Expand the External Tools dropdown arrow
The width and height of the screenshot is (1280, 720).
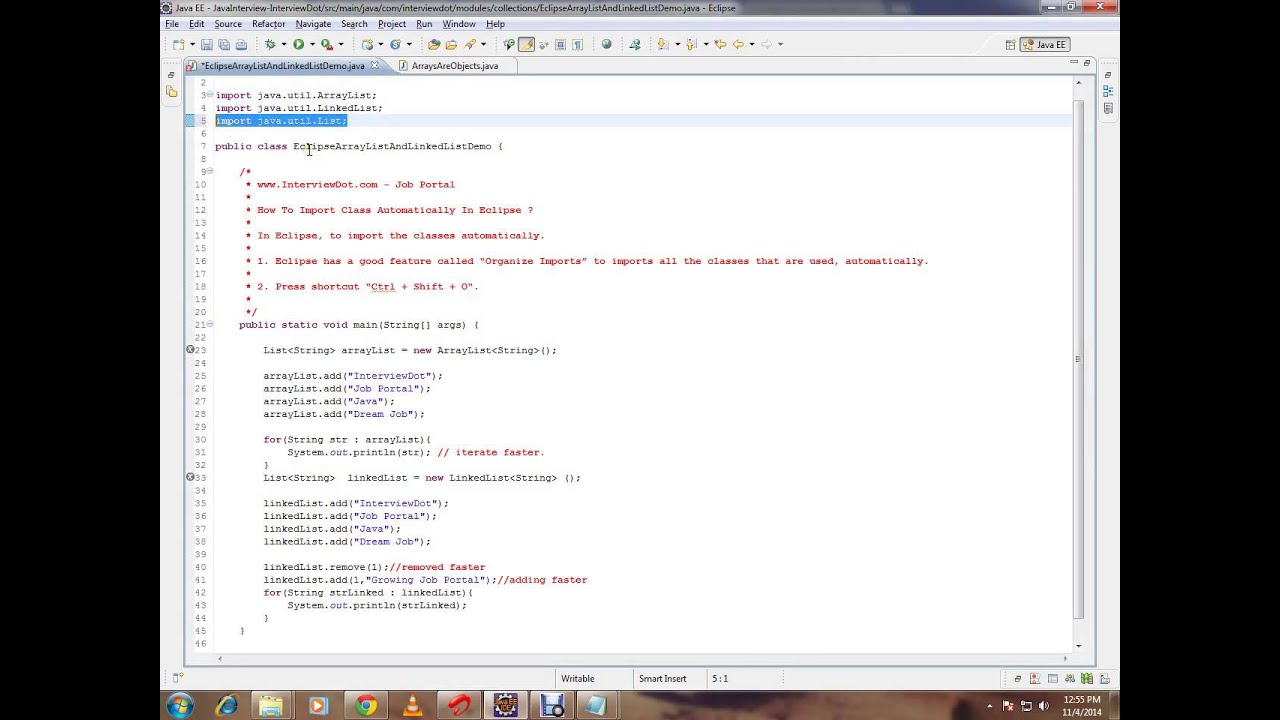coord(340,44)
